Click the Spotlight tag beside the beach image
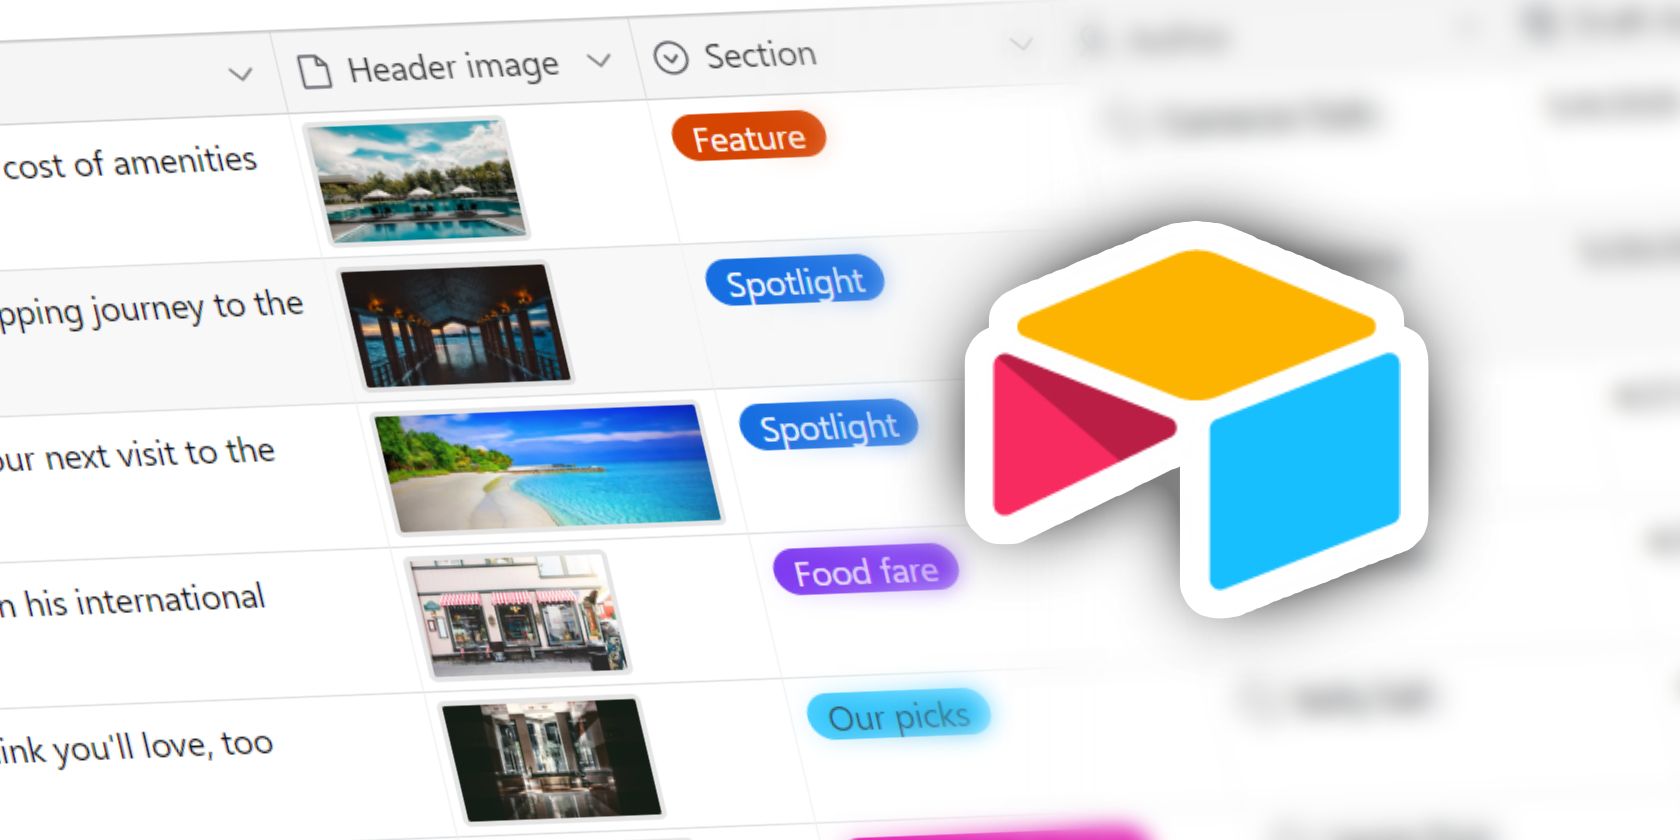1680x840 pixels. point(829,426)
